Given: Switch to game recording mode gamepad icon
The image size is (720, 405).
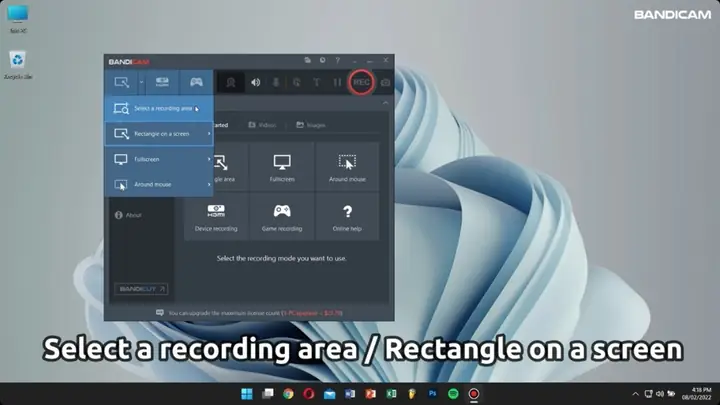Looking at the screenshot, I should pyautogui.click(x=196, y=82).
